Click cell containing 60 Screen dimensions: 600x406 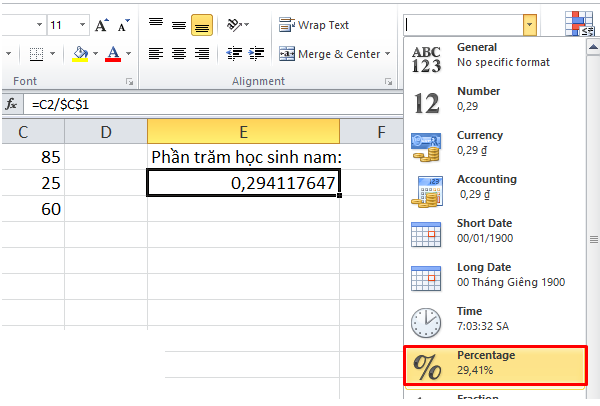tap(33, 209)
